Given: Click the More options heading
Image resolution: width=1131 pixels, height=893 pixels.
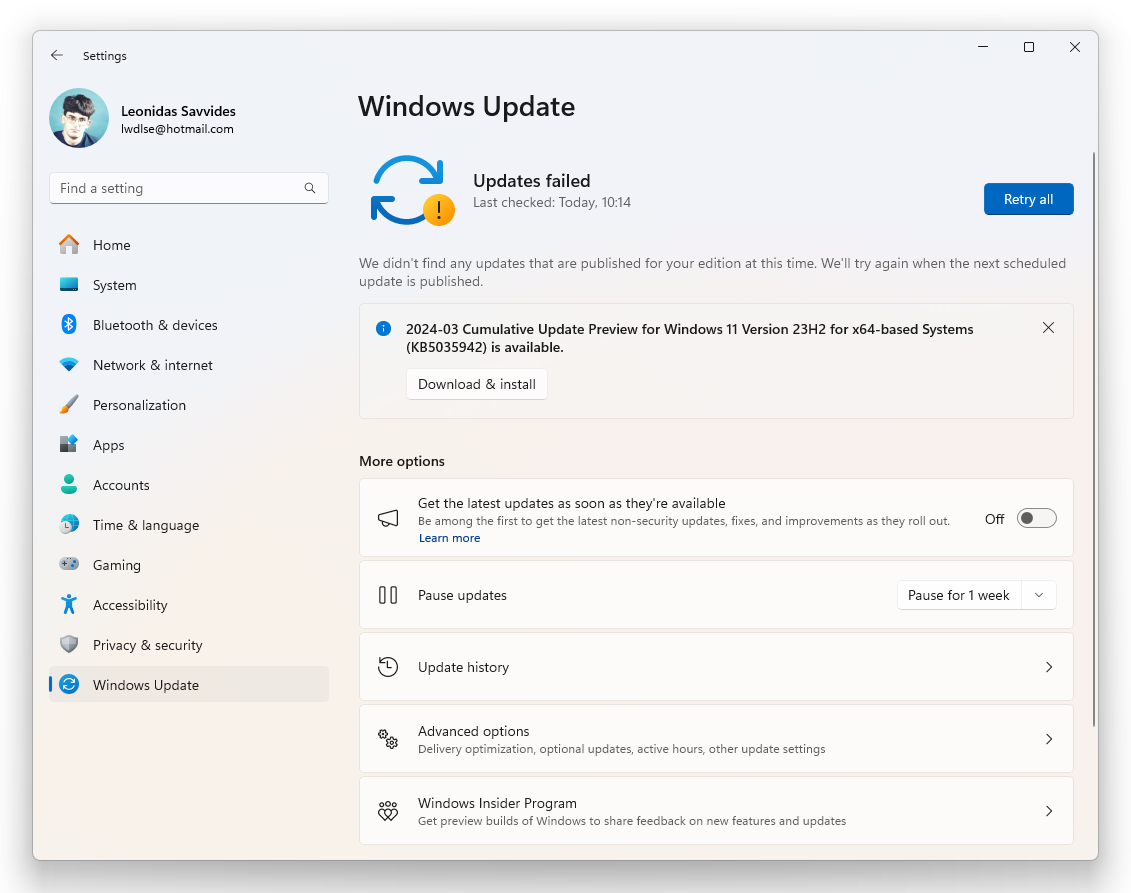Looking at the screenshot, I should [x=402, y=461].
